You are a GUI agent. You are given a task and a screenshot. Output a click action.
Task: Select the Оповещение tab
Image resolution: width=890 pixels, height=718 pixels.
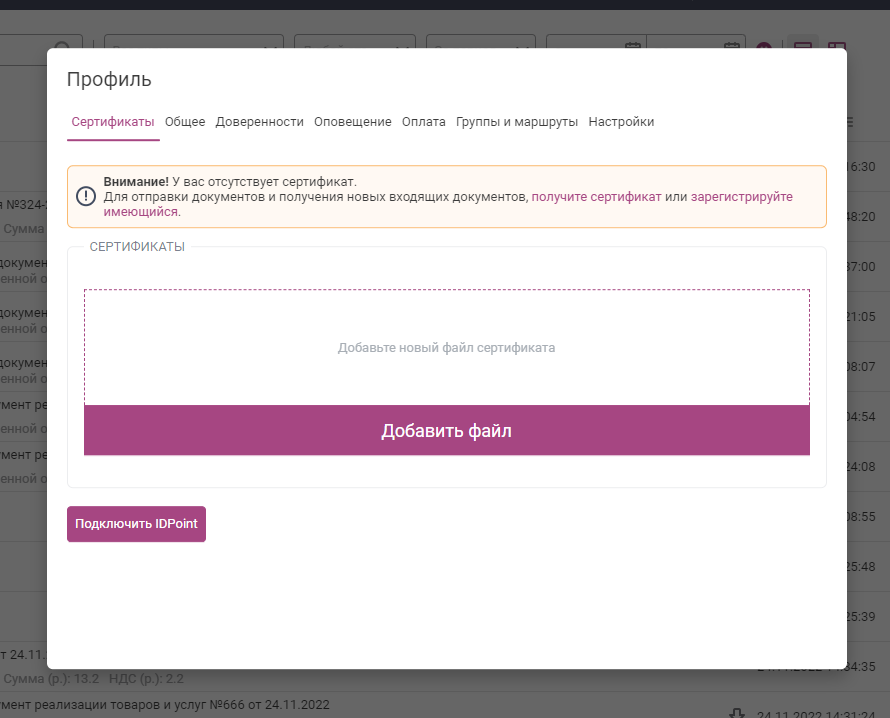point(352,122)
